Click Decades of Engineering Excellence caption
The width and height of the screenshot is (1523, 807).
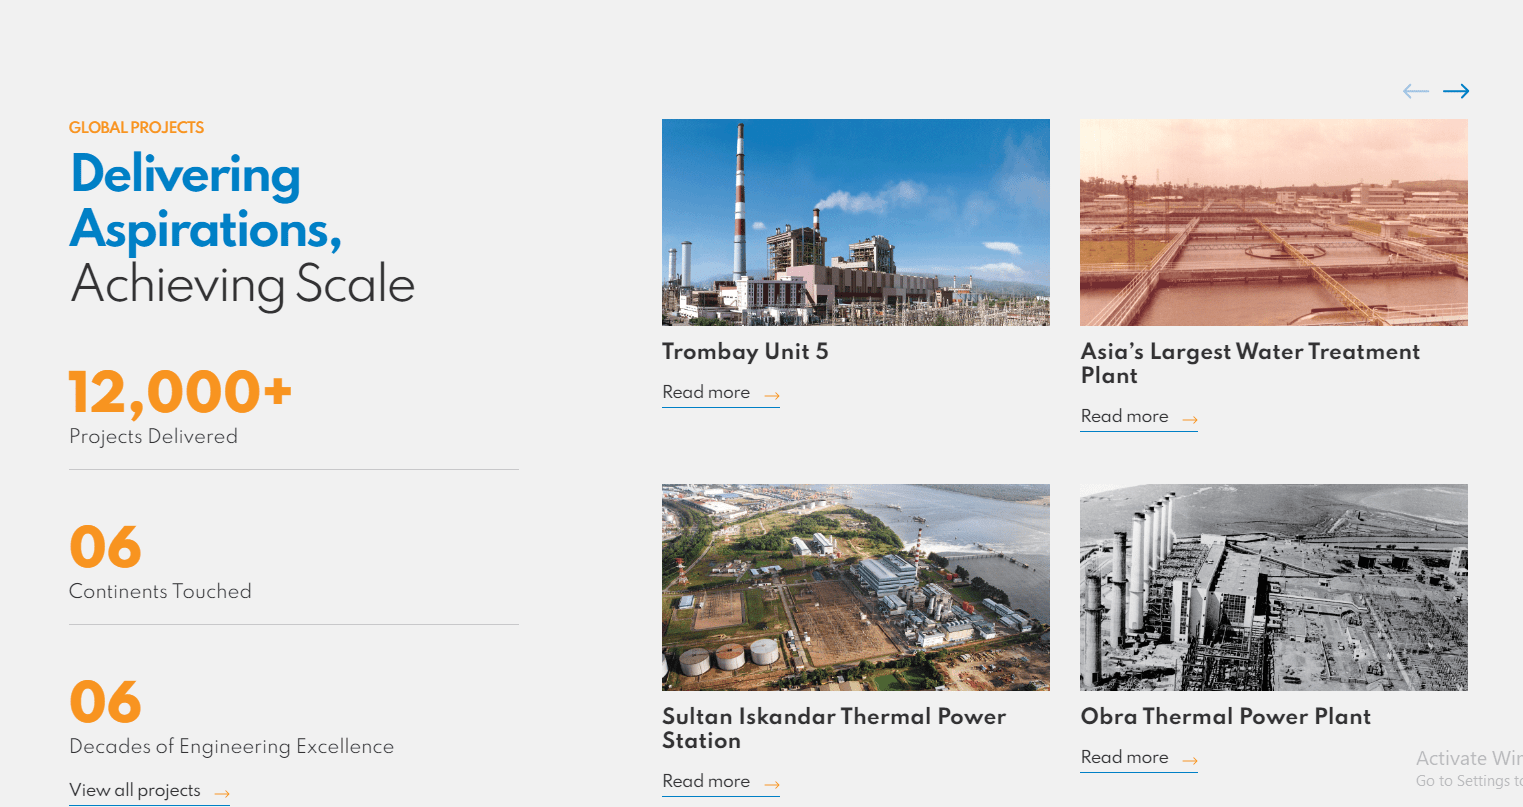pyautogui.click(x=231, y=747)
